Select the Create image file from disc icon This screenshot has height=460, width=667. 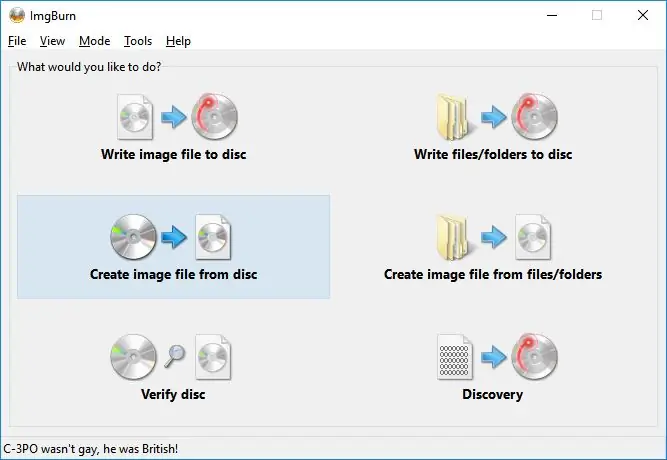[x=171, y=237]
